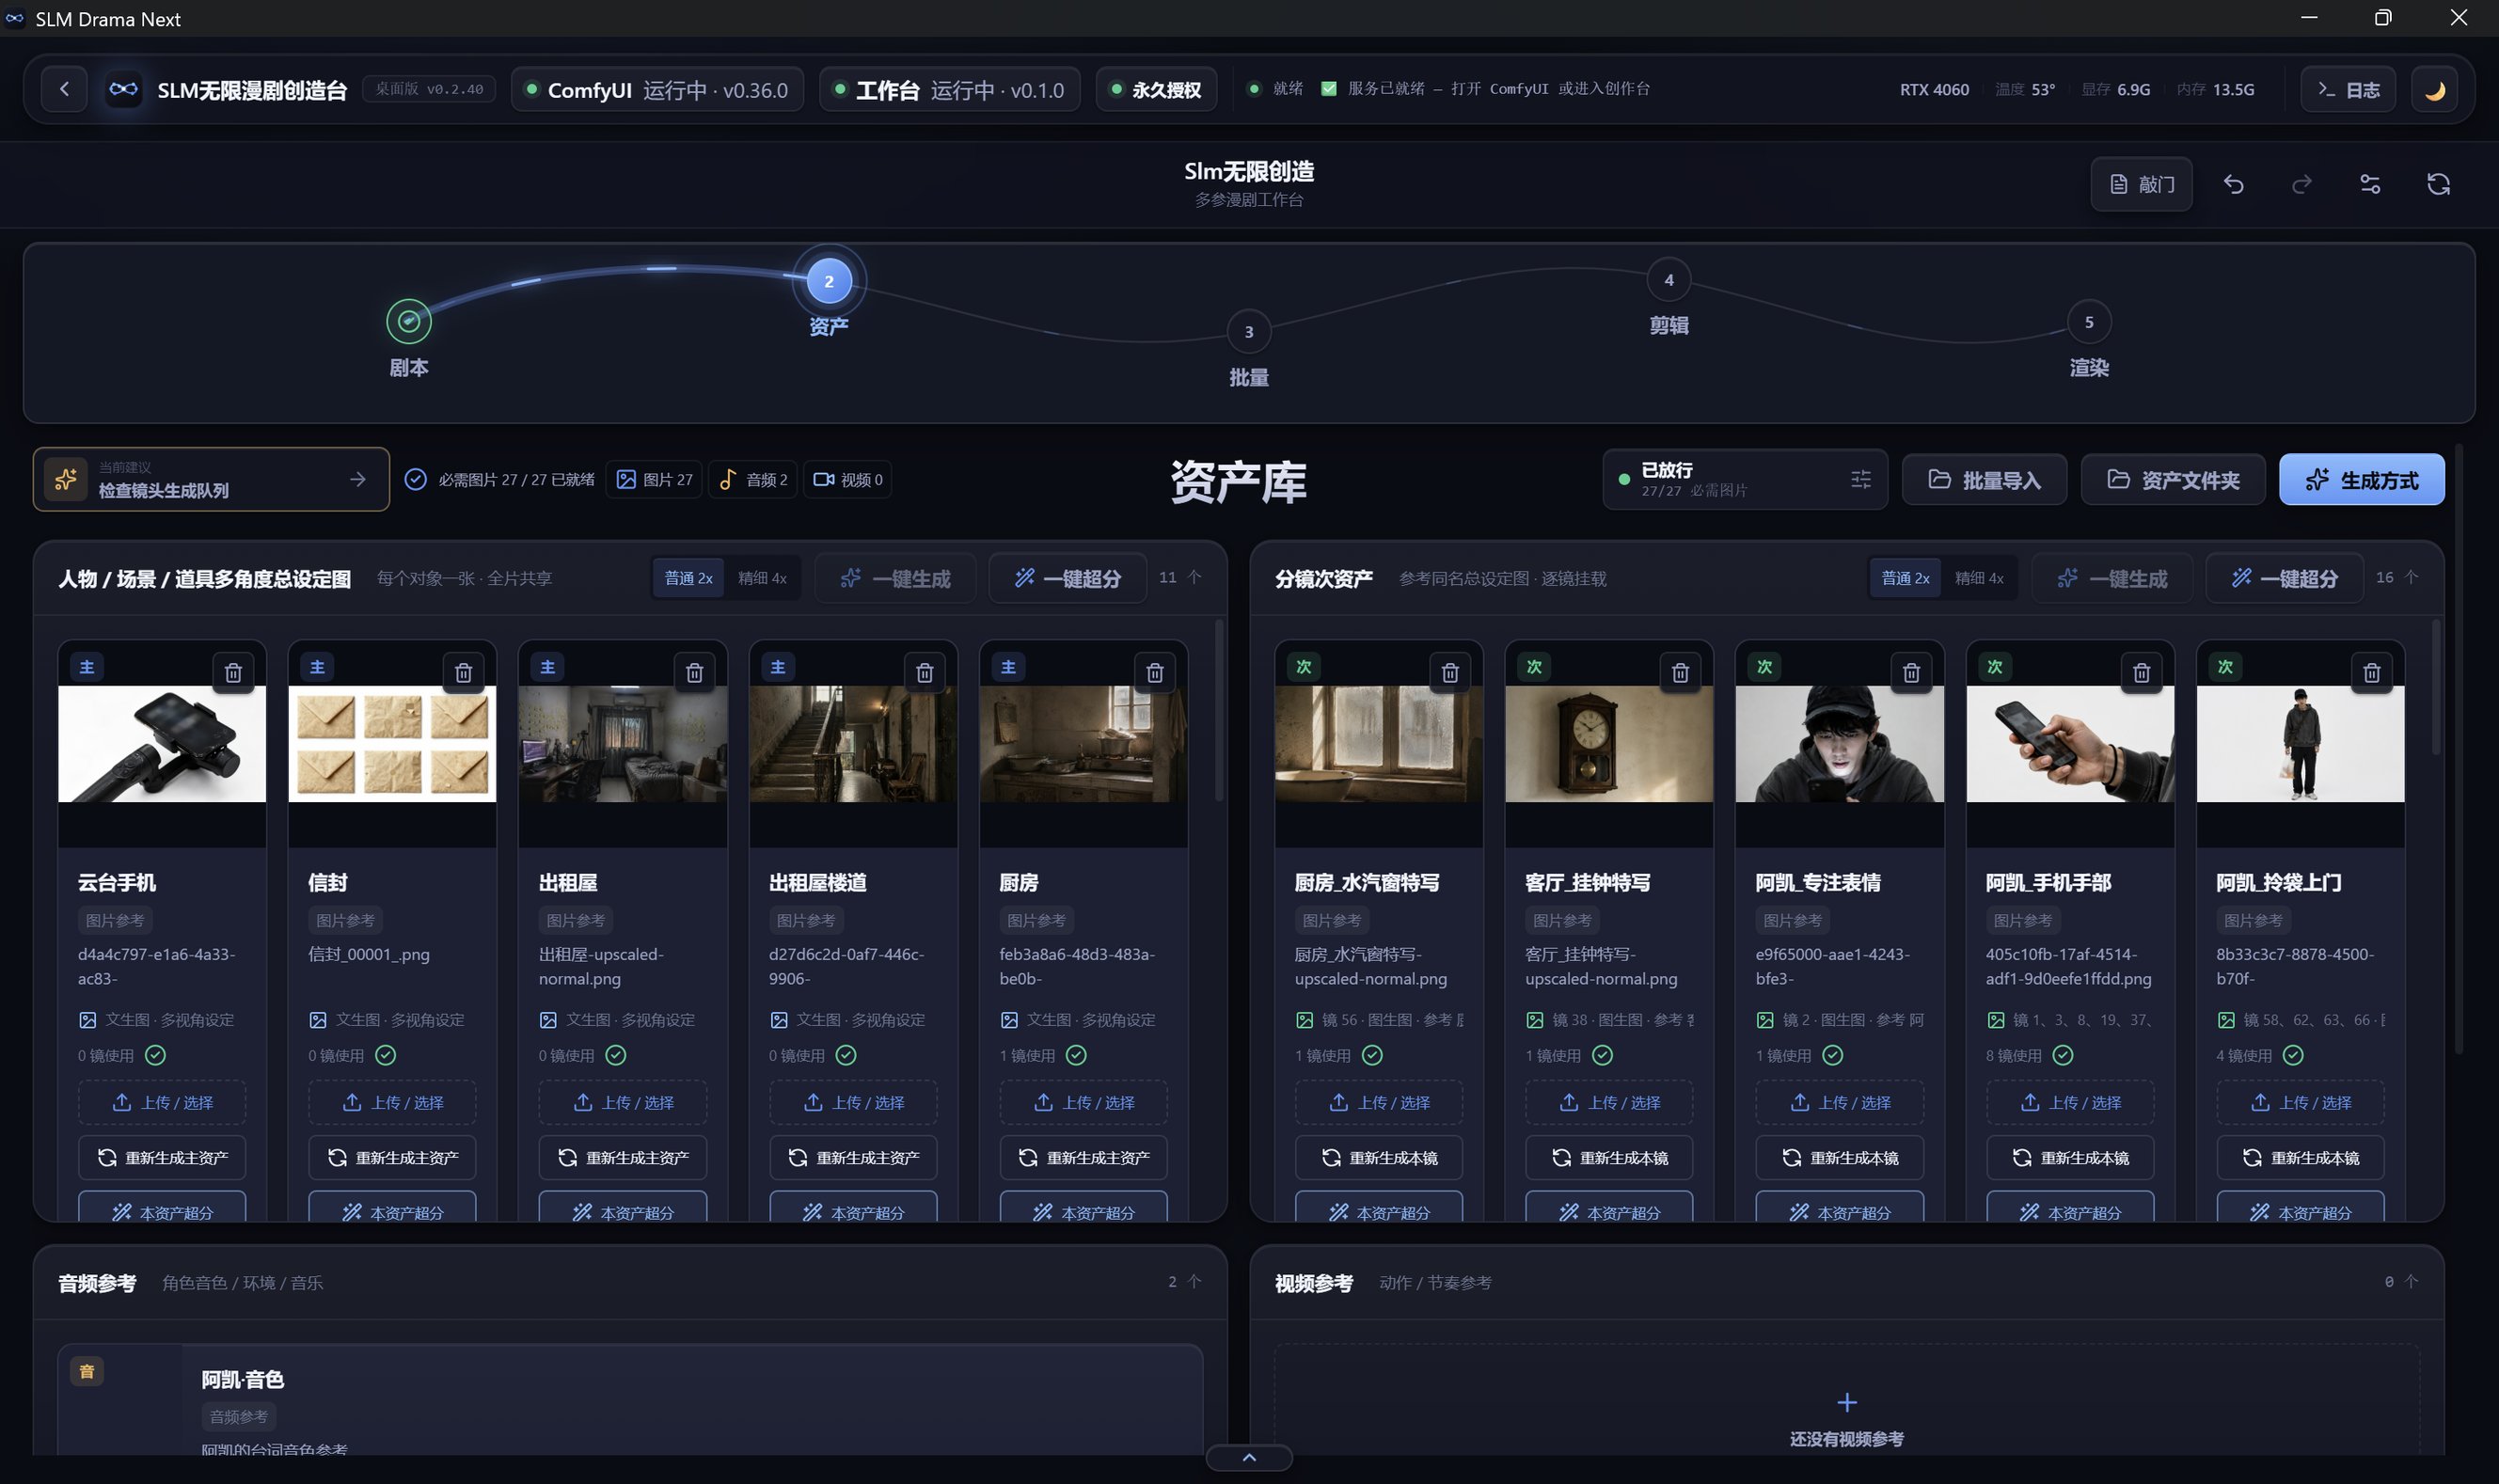Select 精细 4x in the 分镜次资产 panel
Image resolution: width=2499 pixels, height=1484 pixels.
click(1979, 578)
